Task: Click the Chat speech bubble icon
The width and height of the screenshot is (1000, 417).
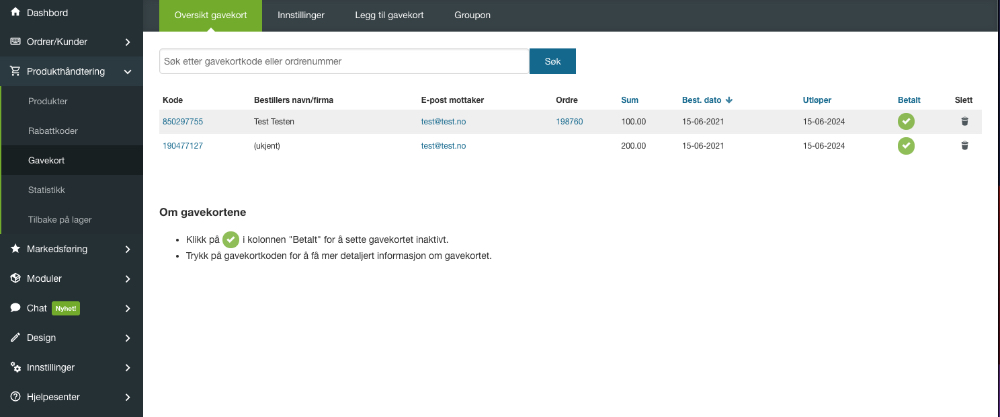Action: click(15, 308)
